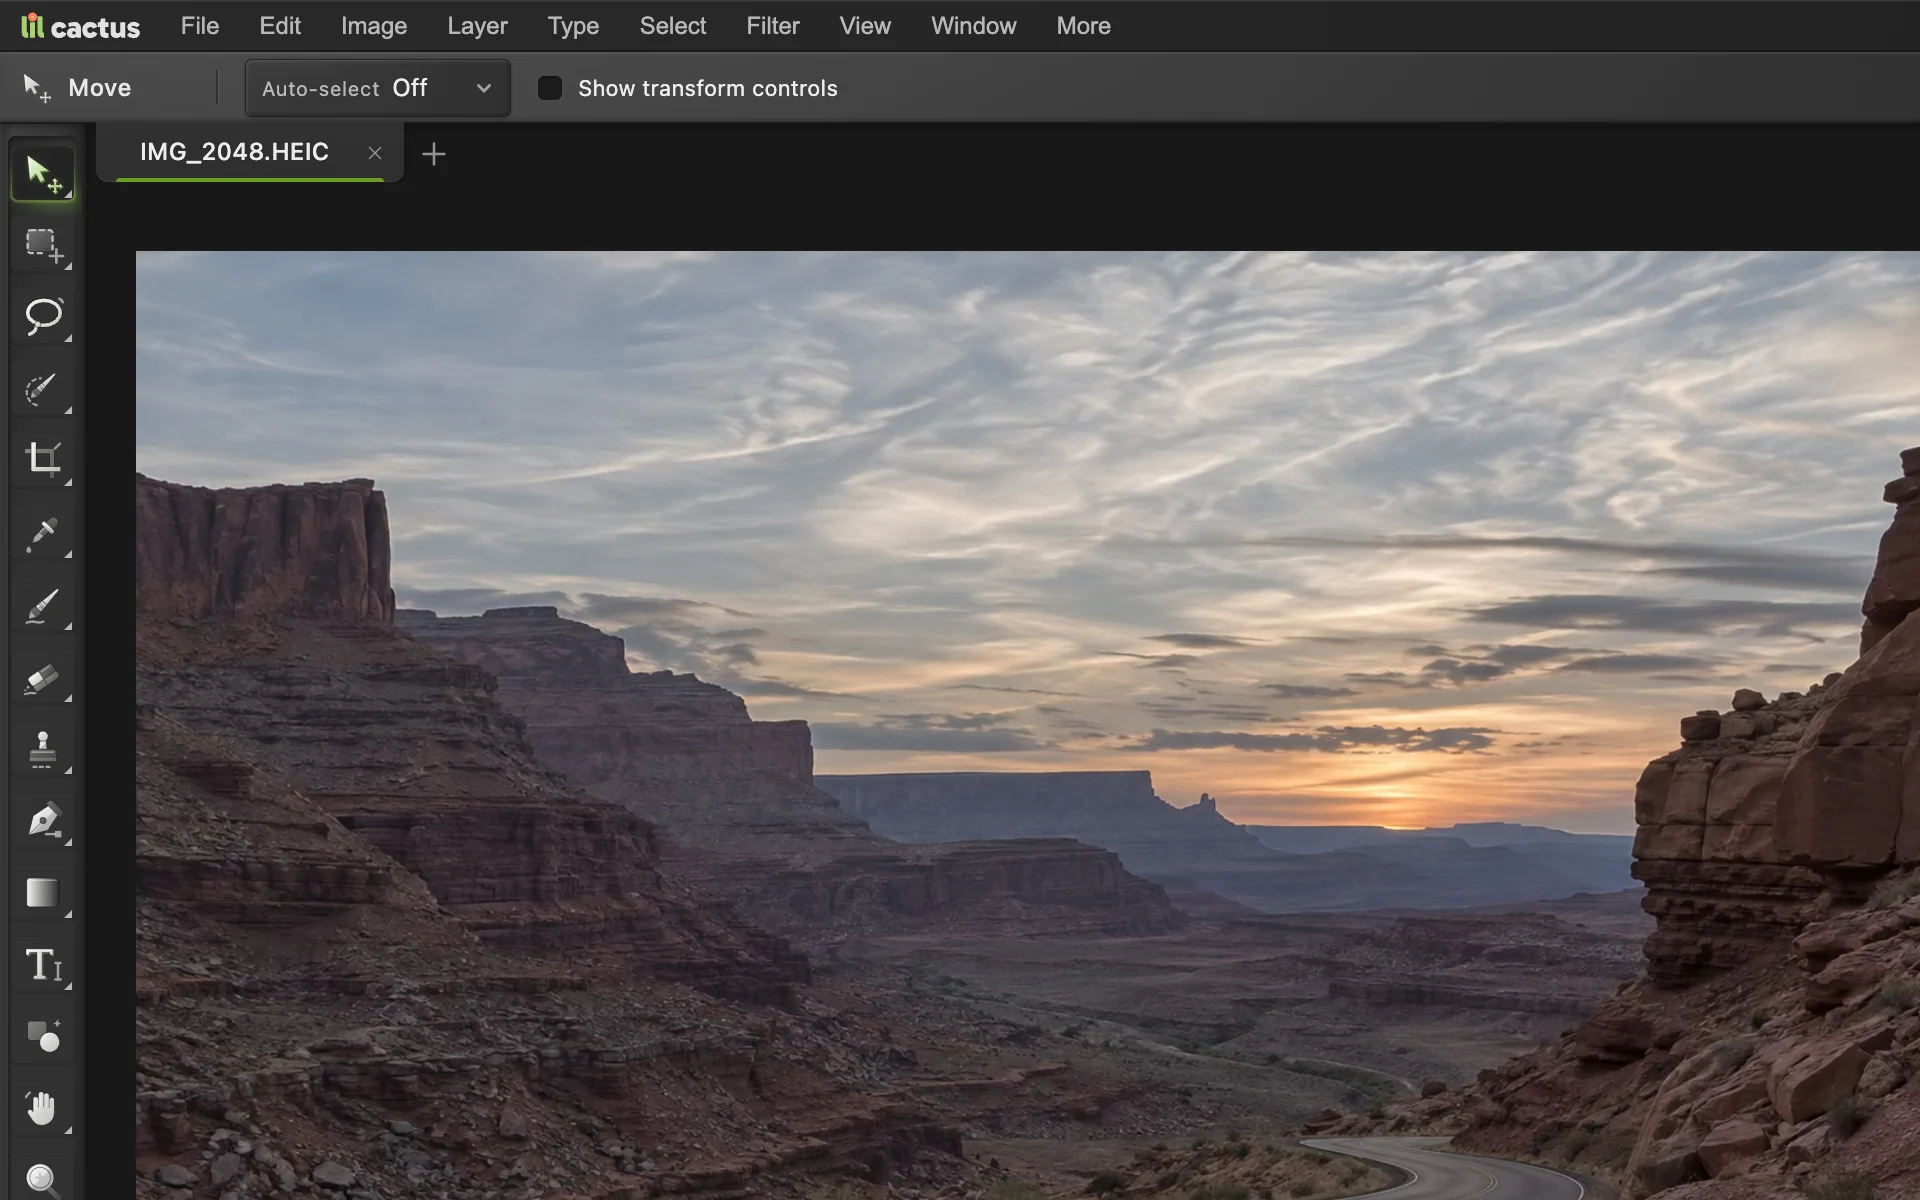Viewport: 1920px width, 1200px height.
Task: Select the Magic Wand selection tool
Action: tap(43, 389)
